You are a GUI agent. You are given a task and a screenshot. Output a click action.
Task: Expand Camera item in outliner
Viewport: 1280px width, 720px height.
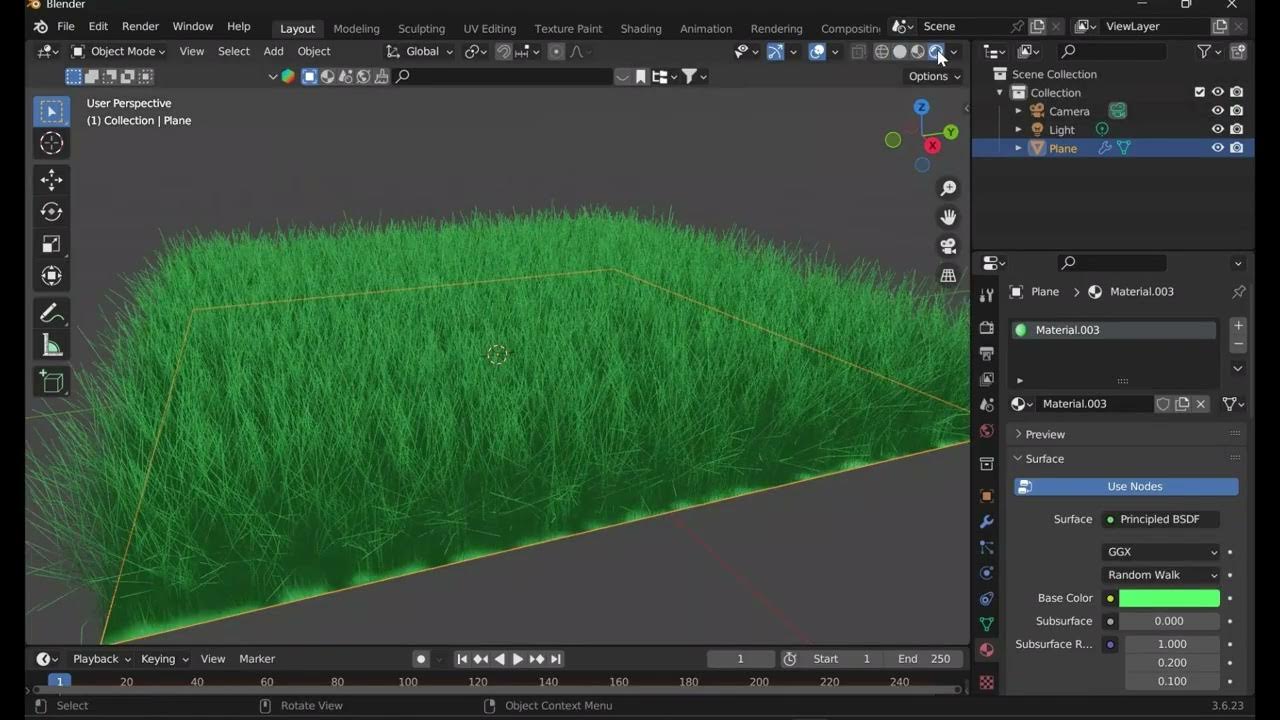click(1019, 111)
